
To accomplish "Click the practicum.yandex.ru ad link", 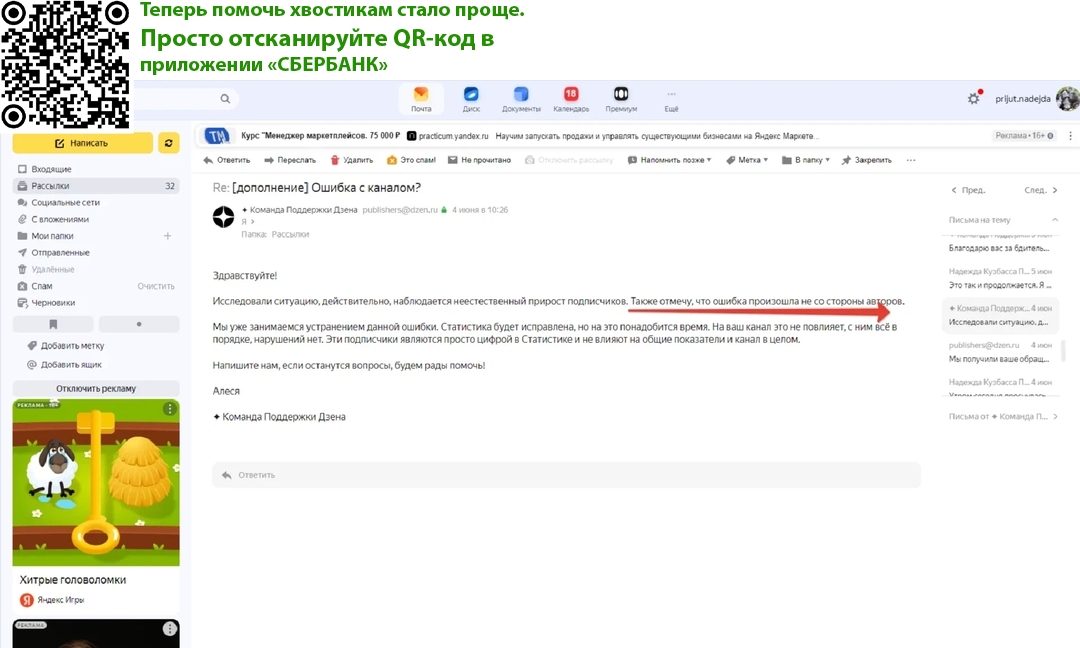I will point(453,136).
